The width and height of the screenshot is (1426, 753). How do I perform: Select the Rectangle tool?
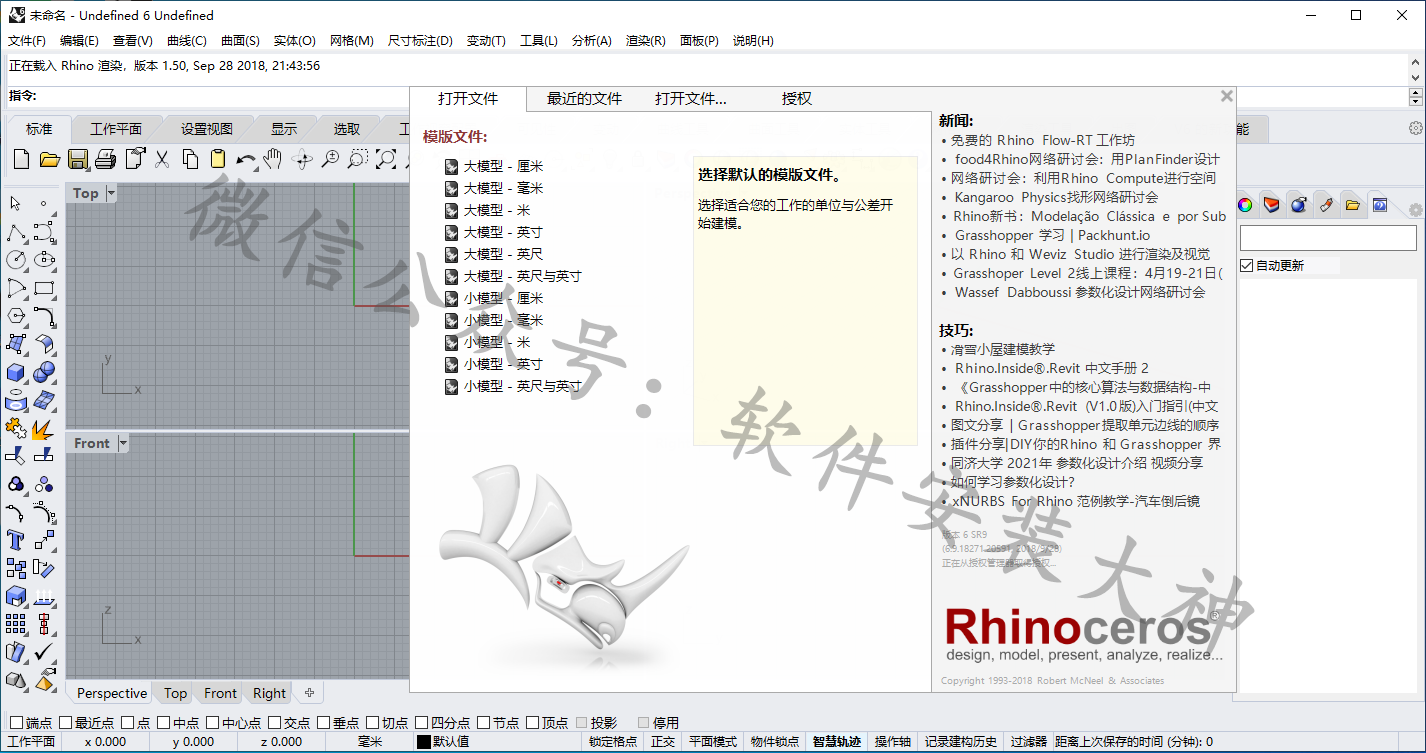tap(44, 289)
